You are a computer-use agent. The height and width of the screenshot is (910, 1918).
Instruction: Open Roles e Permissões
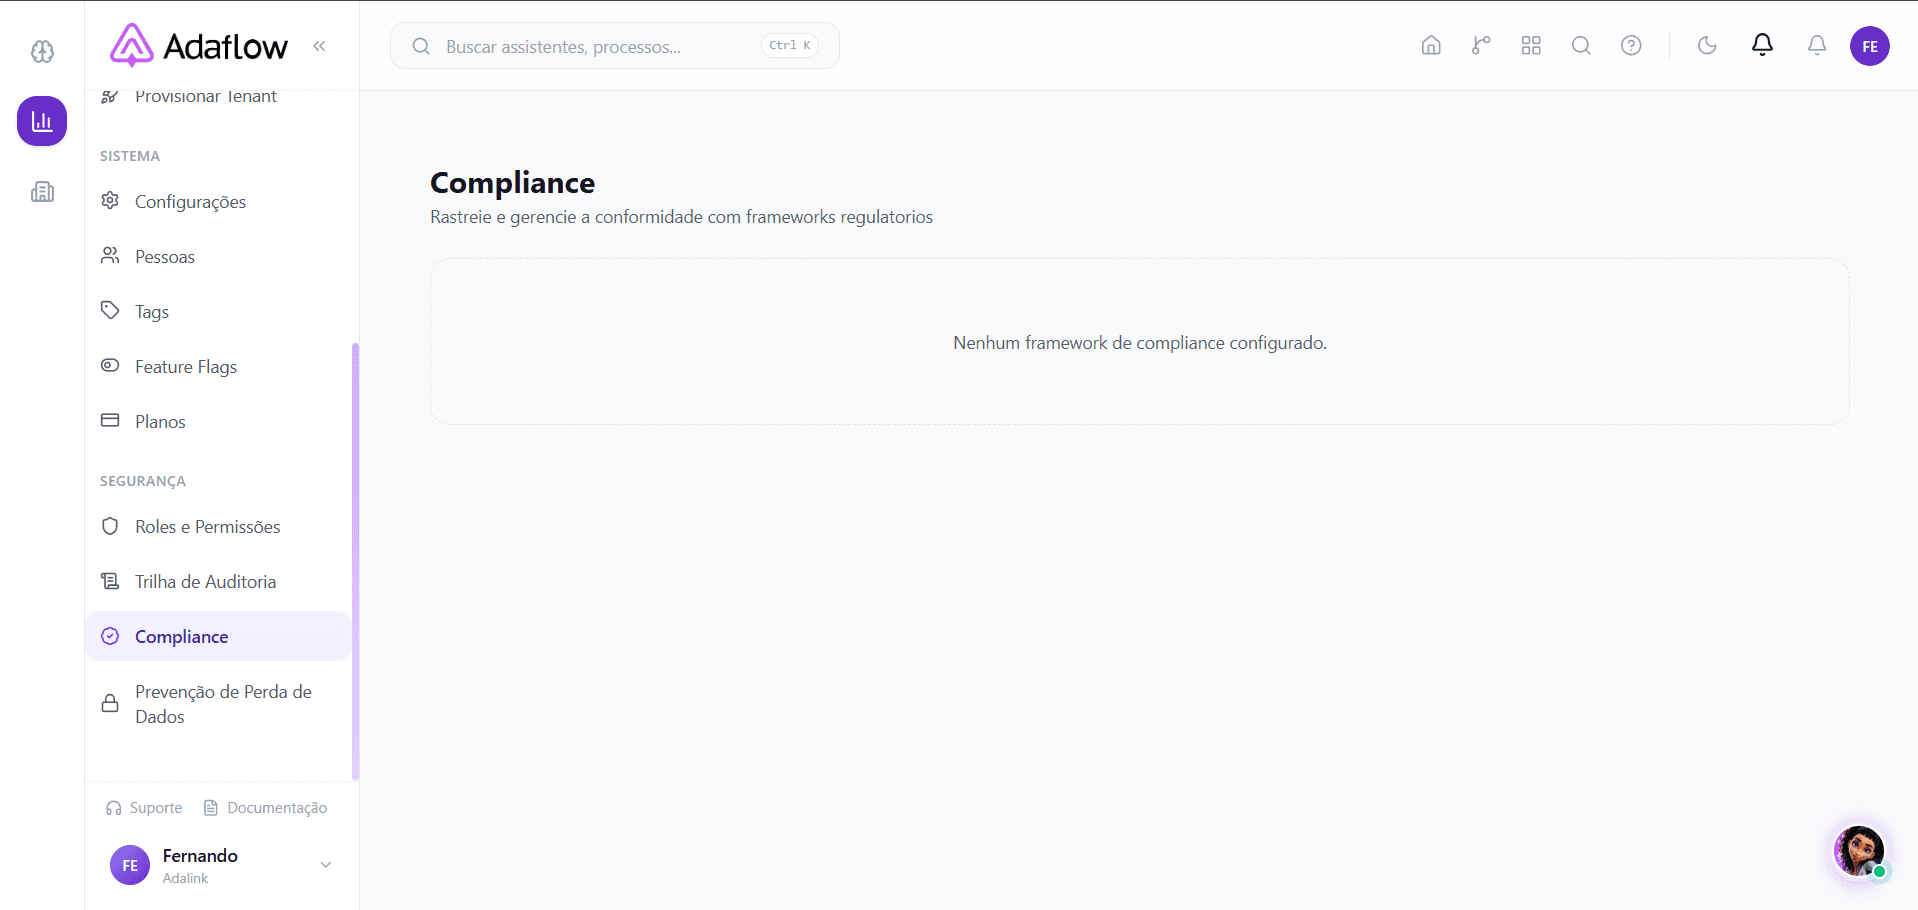click(x=218, y=526)
